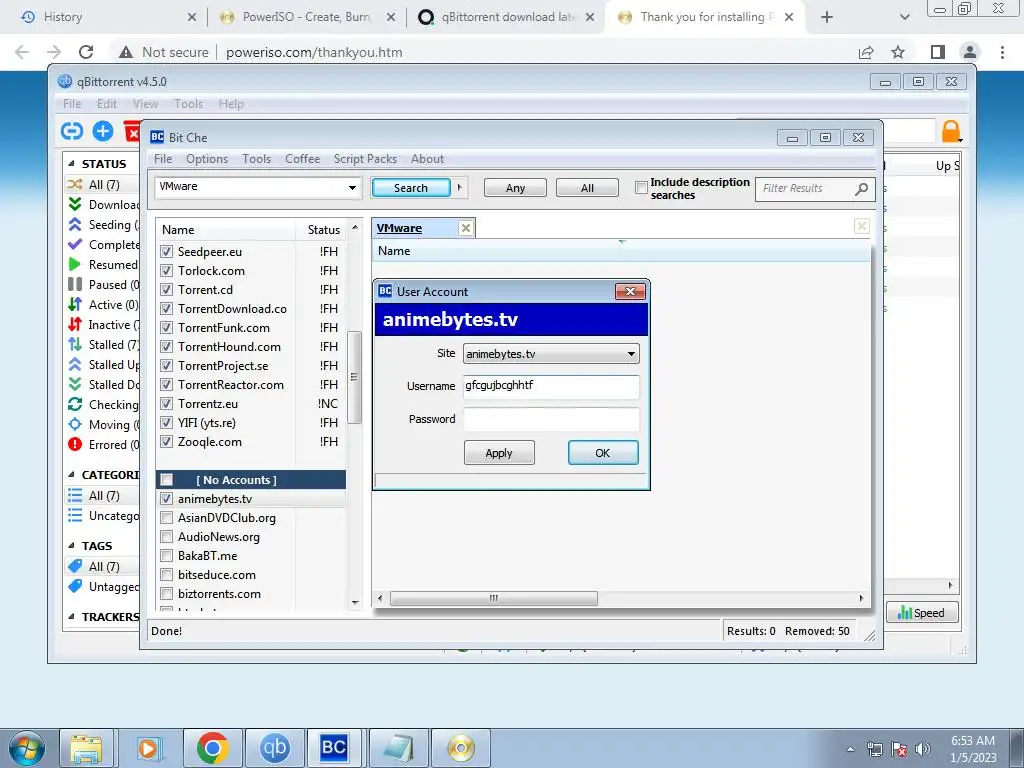Open the Bit Che taskbar icon

334,748
